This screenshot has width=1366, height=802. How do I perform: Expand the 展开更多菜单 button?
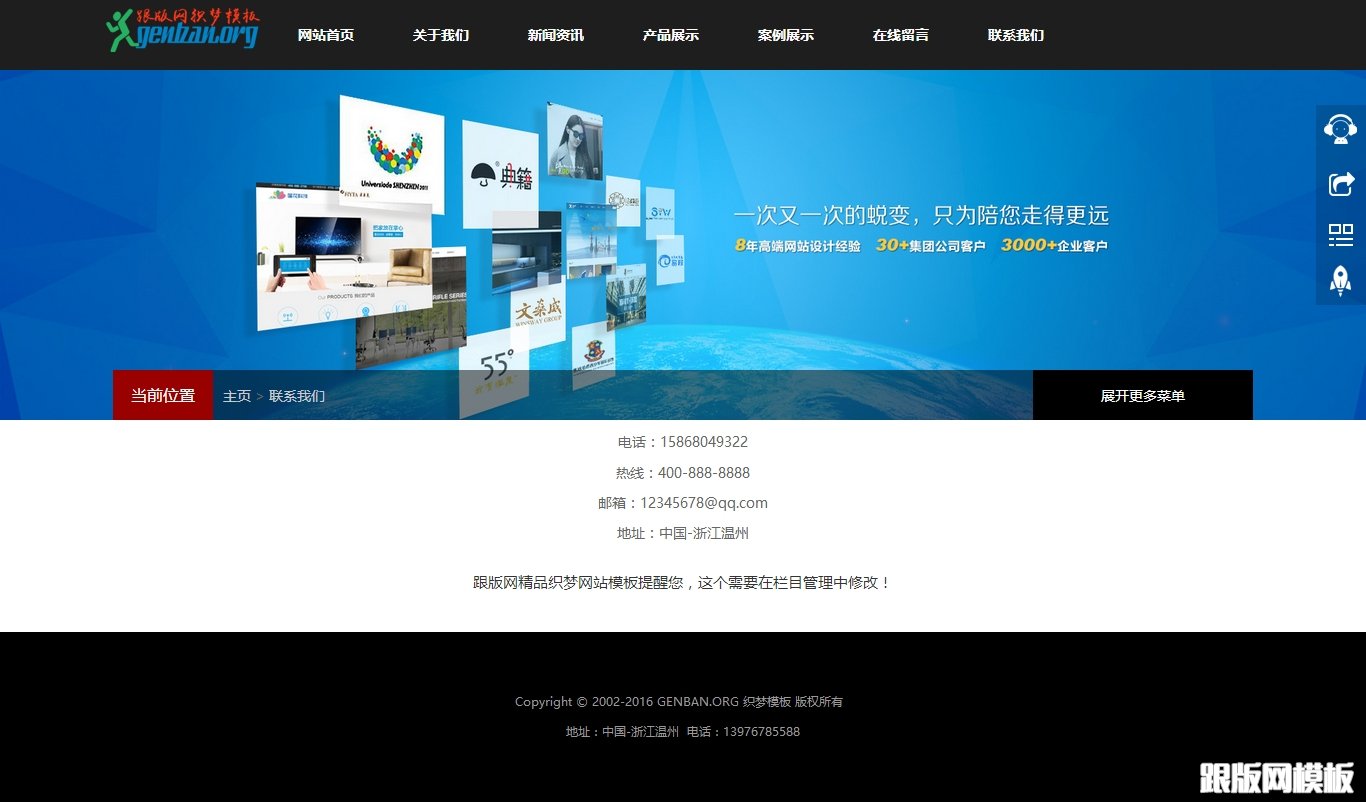pyautogui.click(x=1143, y=395)
